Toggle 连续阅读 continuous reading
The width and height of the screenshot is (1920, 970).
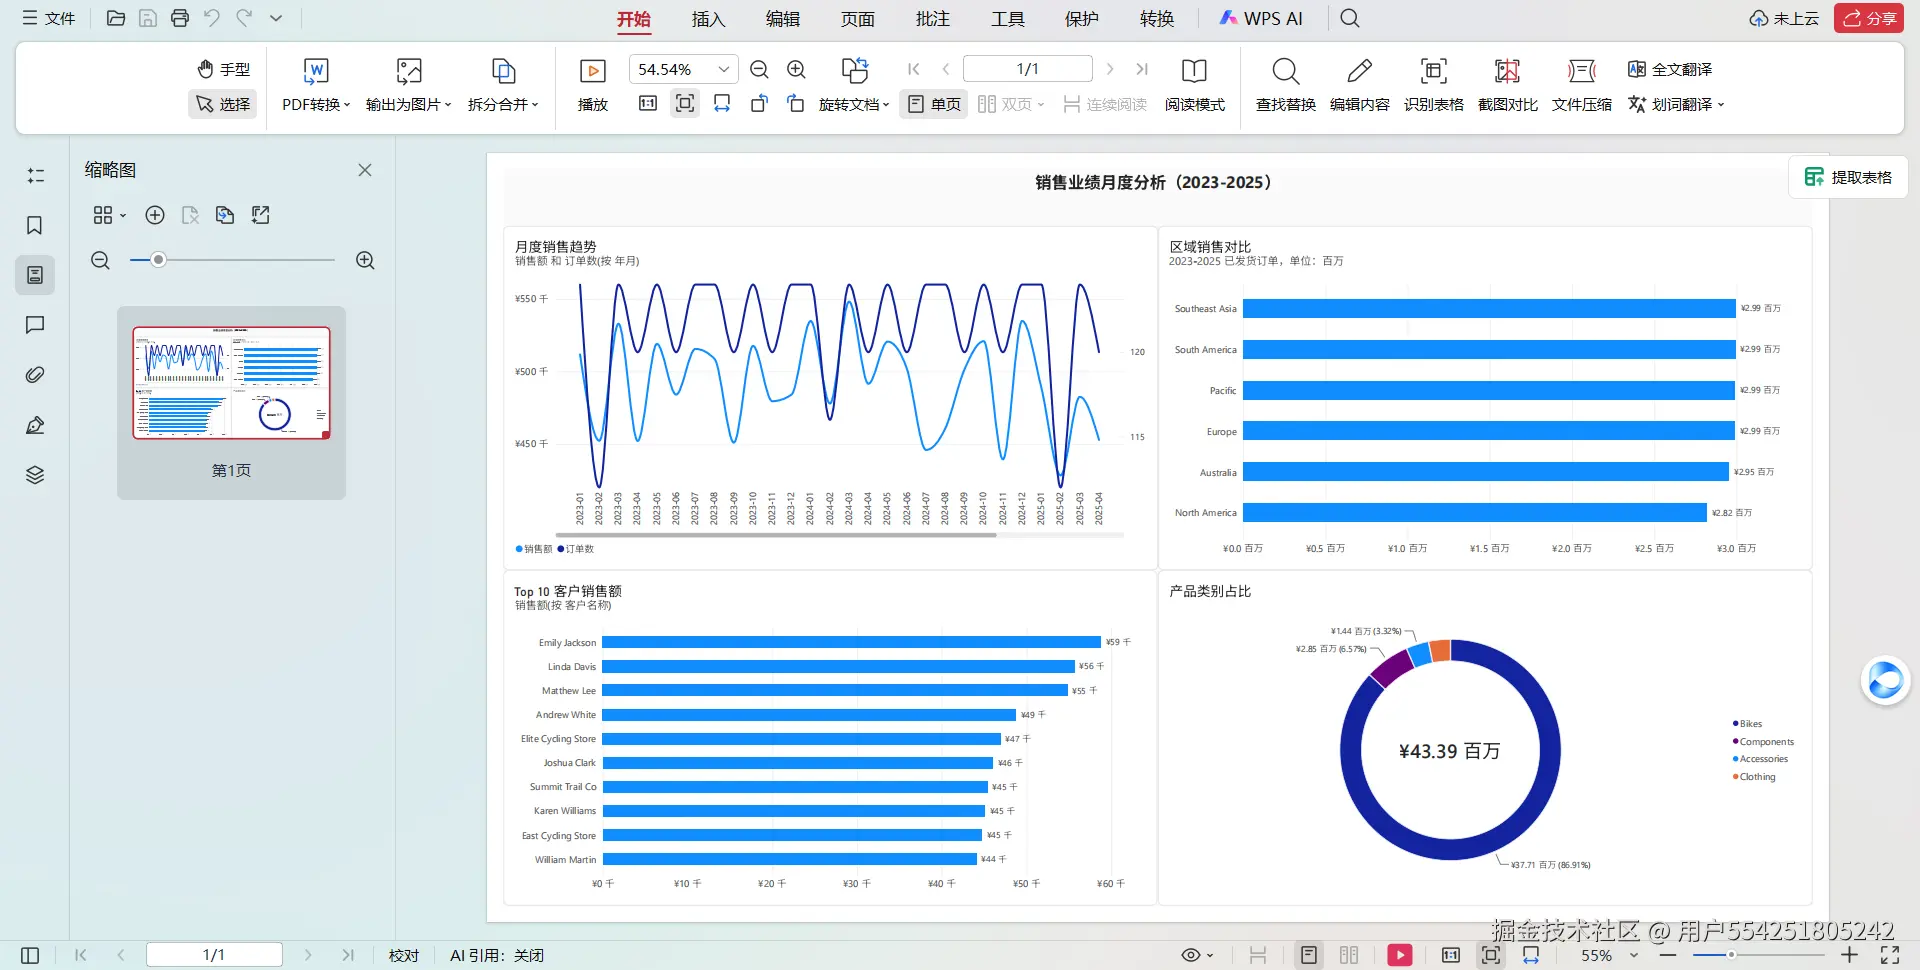[x=1105, y=104]
